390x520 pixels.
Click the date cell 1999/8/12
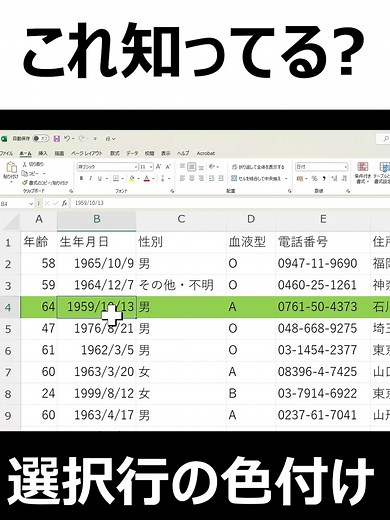point(96,393)
